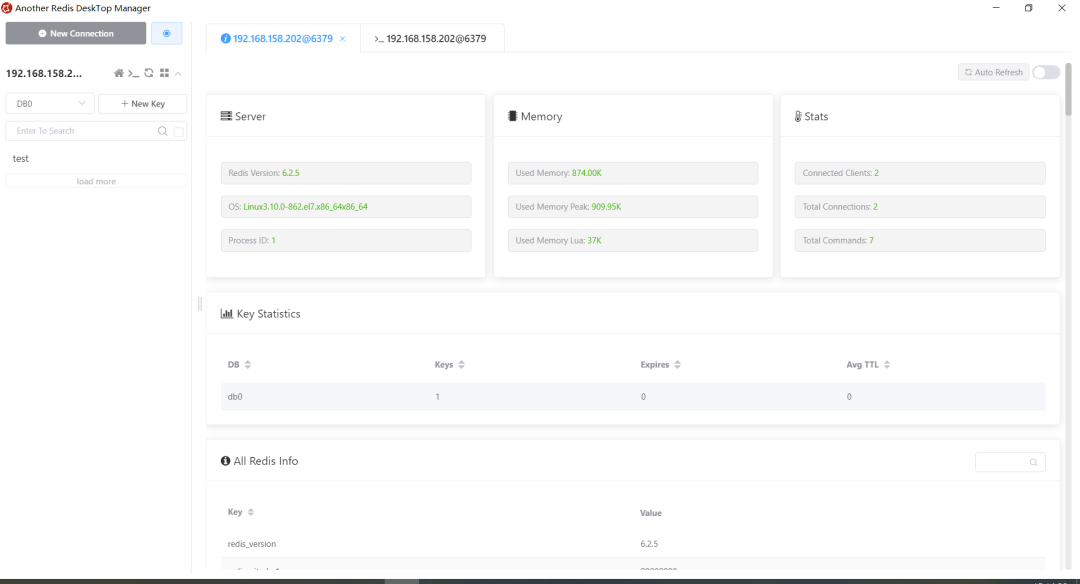
Task: Click the Process ID field
Action: [346, 240]
